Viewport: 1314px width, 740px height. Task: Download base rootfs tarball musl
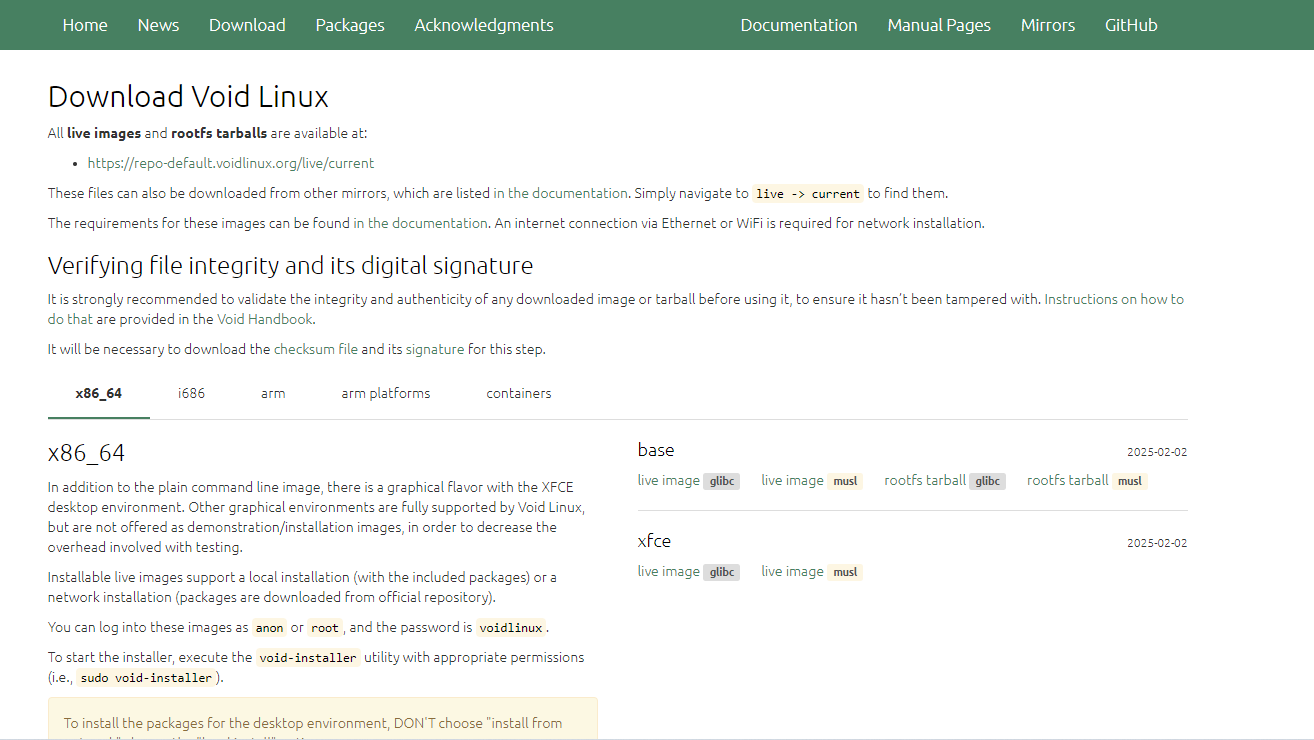1087,481
